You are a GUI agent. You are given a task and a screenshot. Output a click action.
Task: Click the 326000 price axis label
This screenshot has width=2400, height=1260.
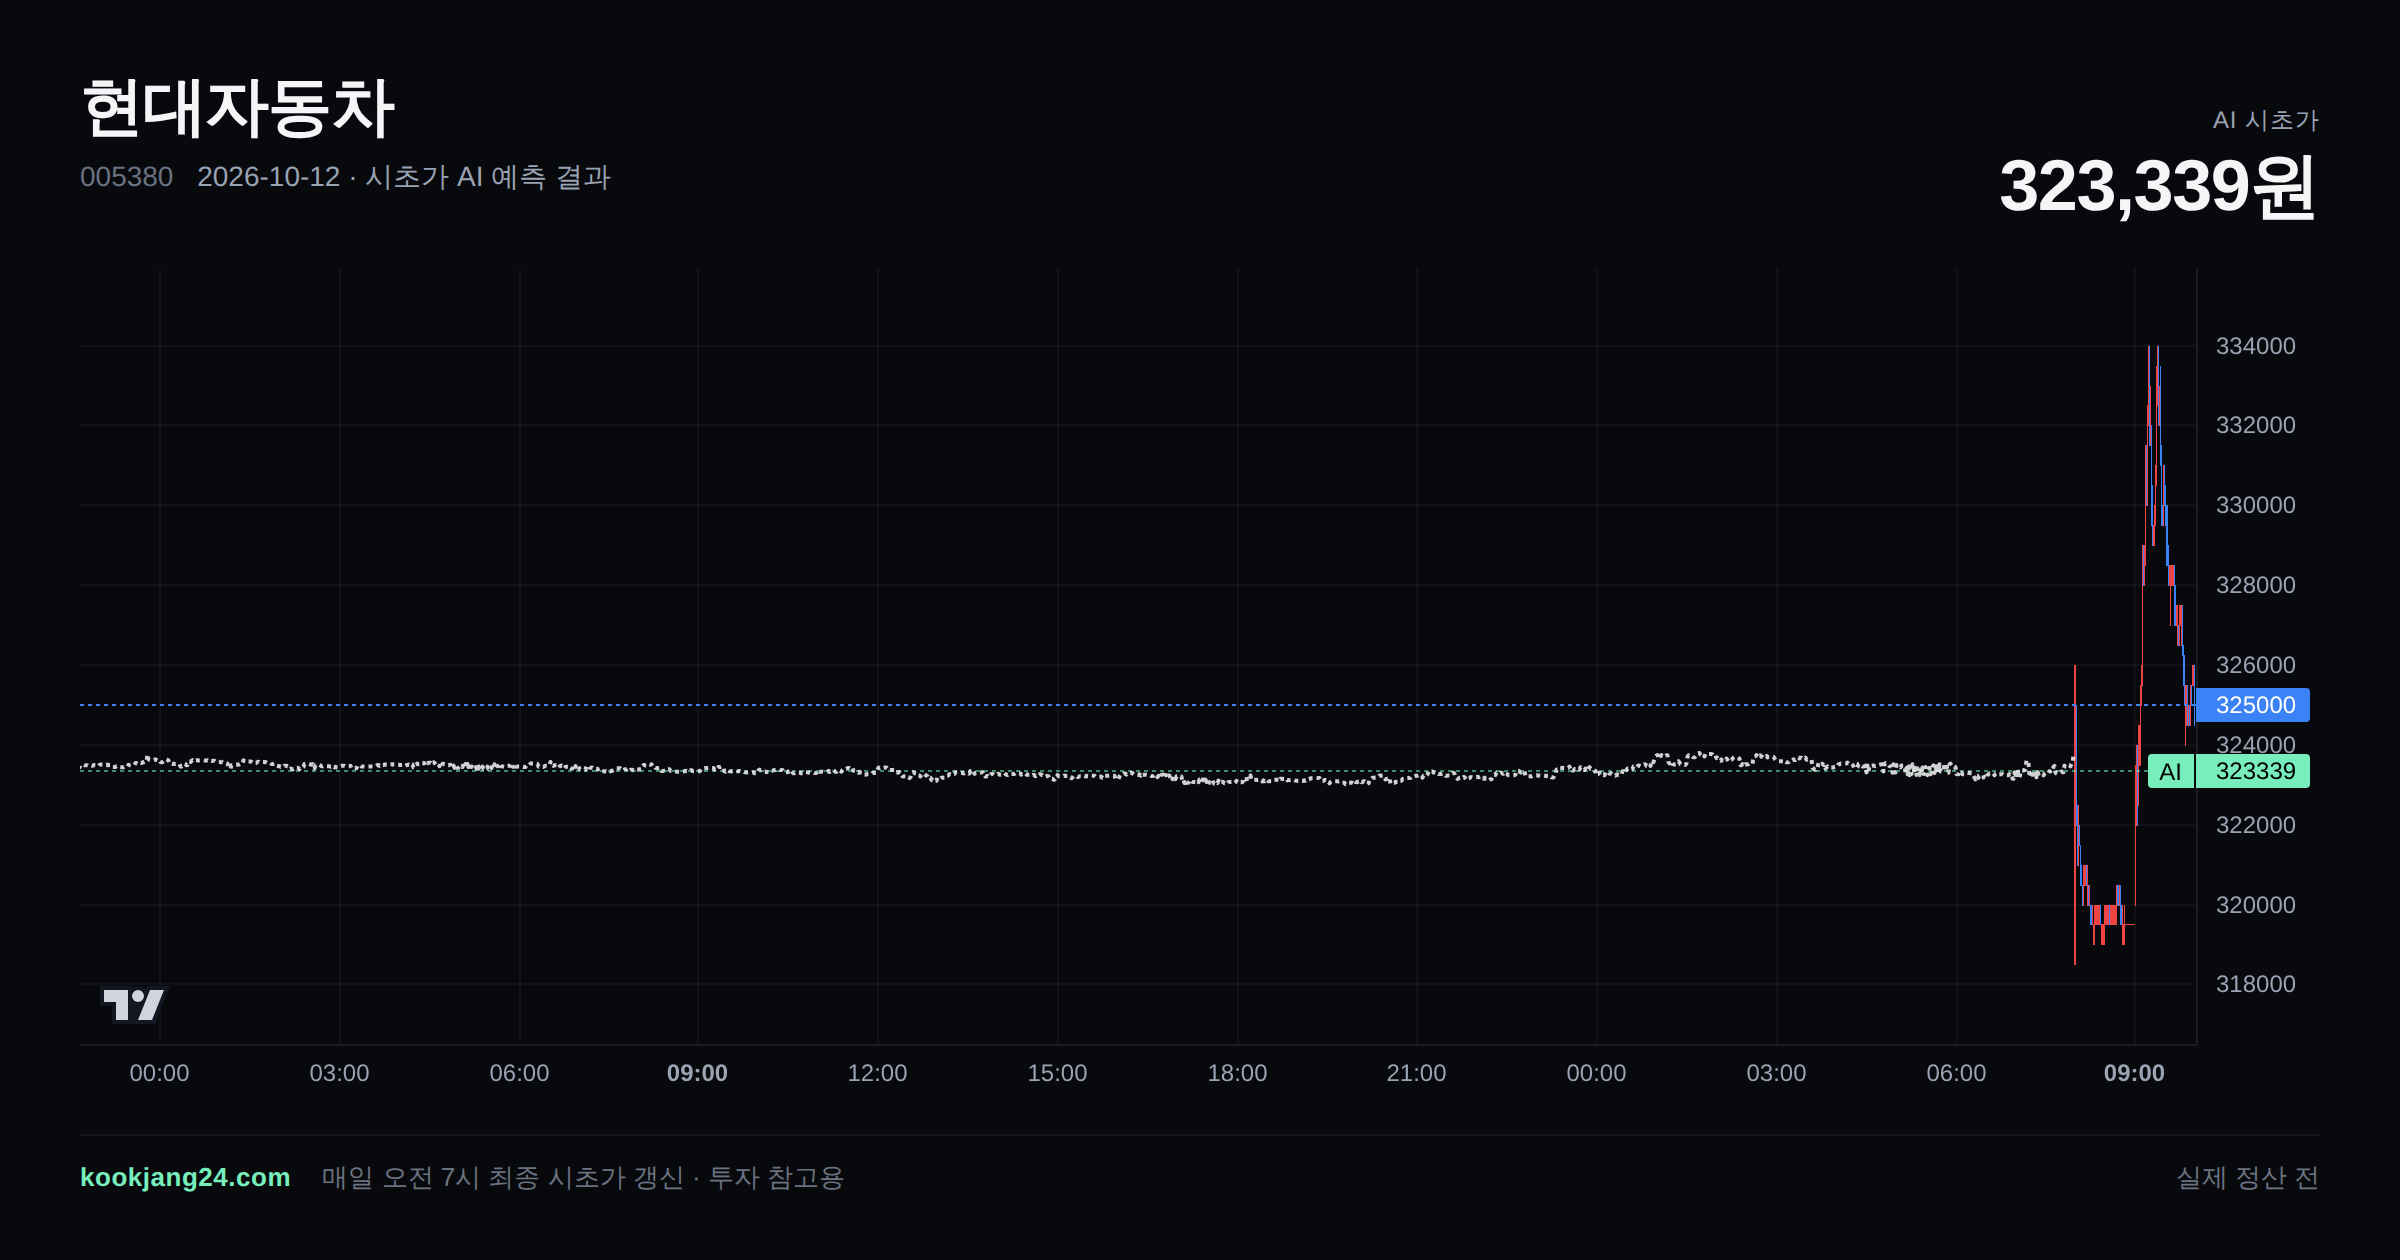click(x=2255, y=665)
